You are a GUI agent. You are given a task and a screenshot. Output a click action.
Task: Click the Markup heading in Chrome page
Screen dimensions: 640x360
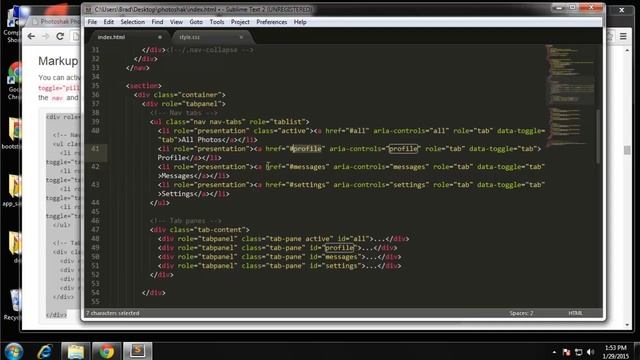(x=58, y=61)
